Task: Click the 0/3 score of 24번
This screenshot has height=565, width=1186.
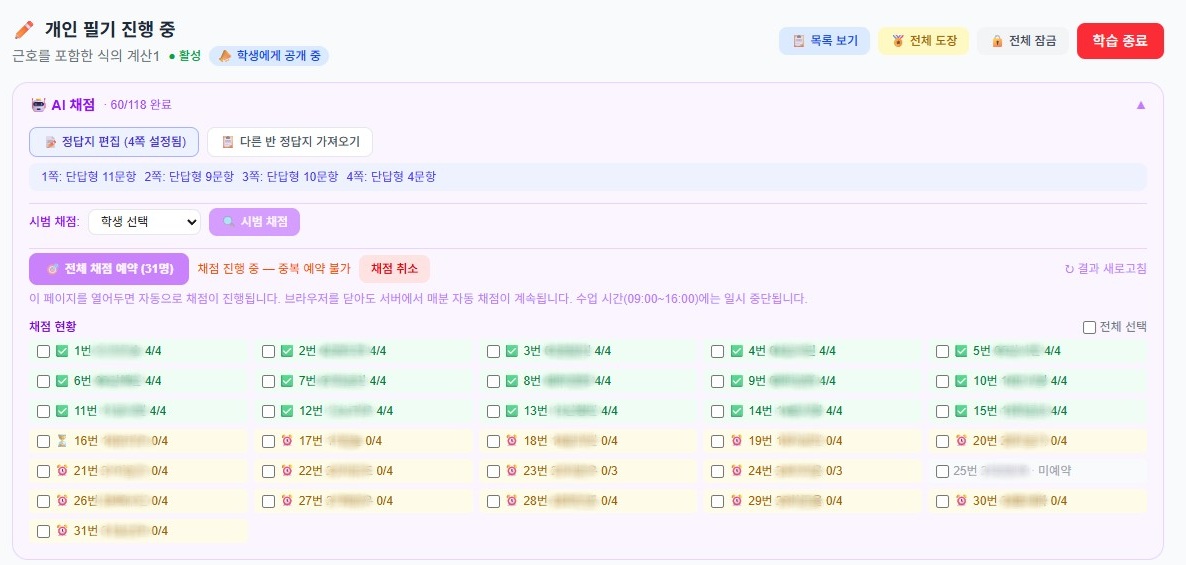Action: [834, 471]
